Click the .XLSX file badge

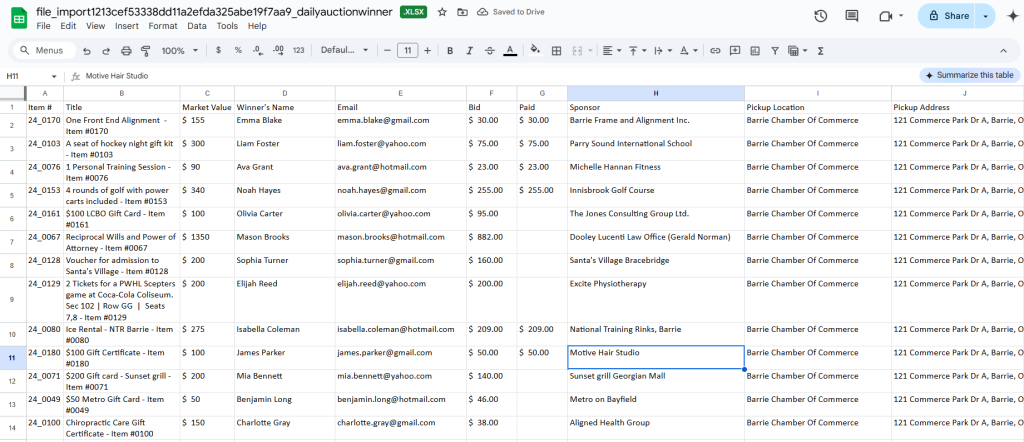pos(413,12)
